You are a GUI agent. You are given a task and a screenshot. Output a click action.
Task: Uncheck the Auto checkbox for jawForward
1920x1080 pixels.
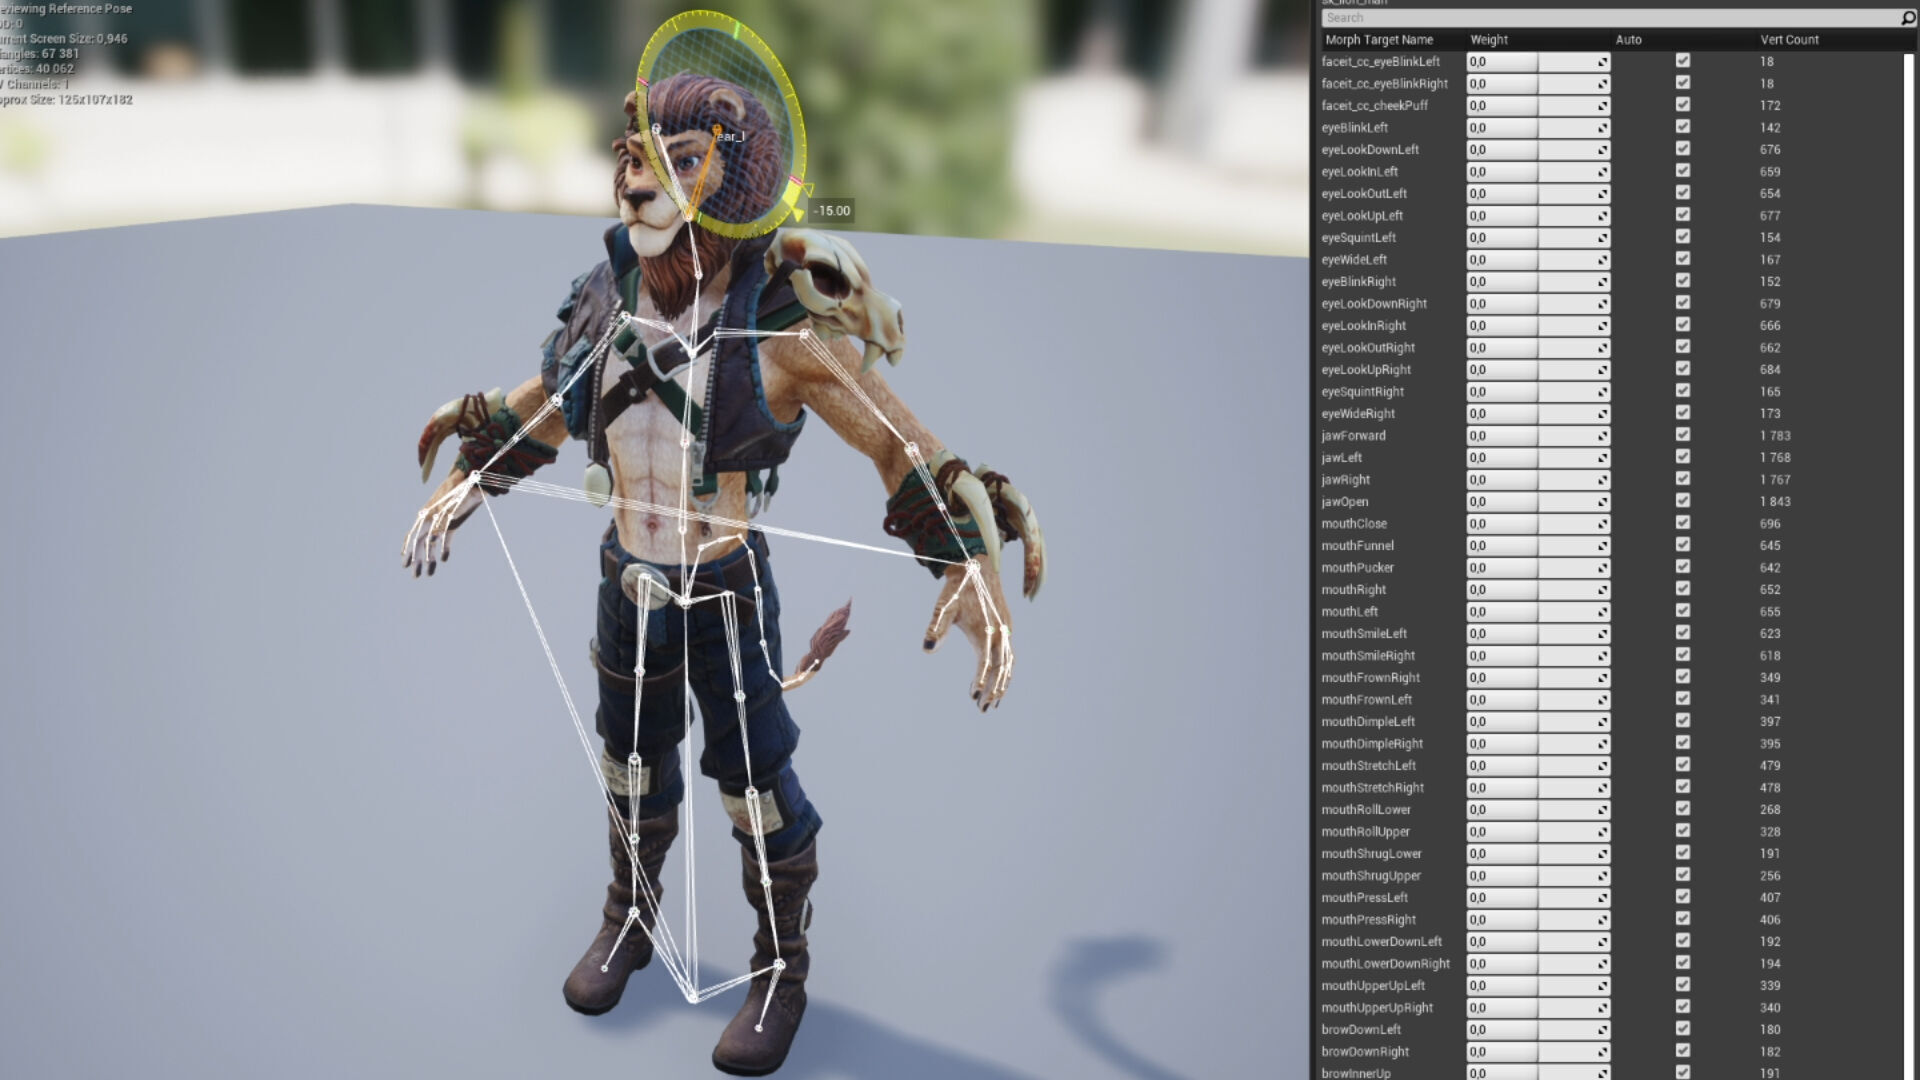pos(1683,435)
